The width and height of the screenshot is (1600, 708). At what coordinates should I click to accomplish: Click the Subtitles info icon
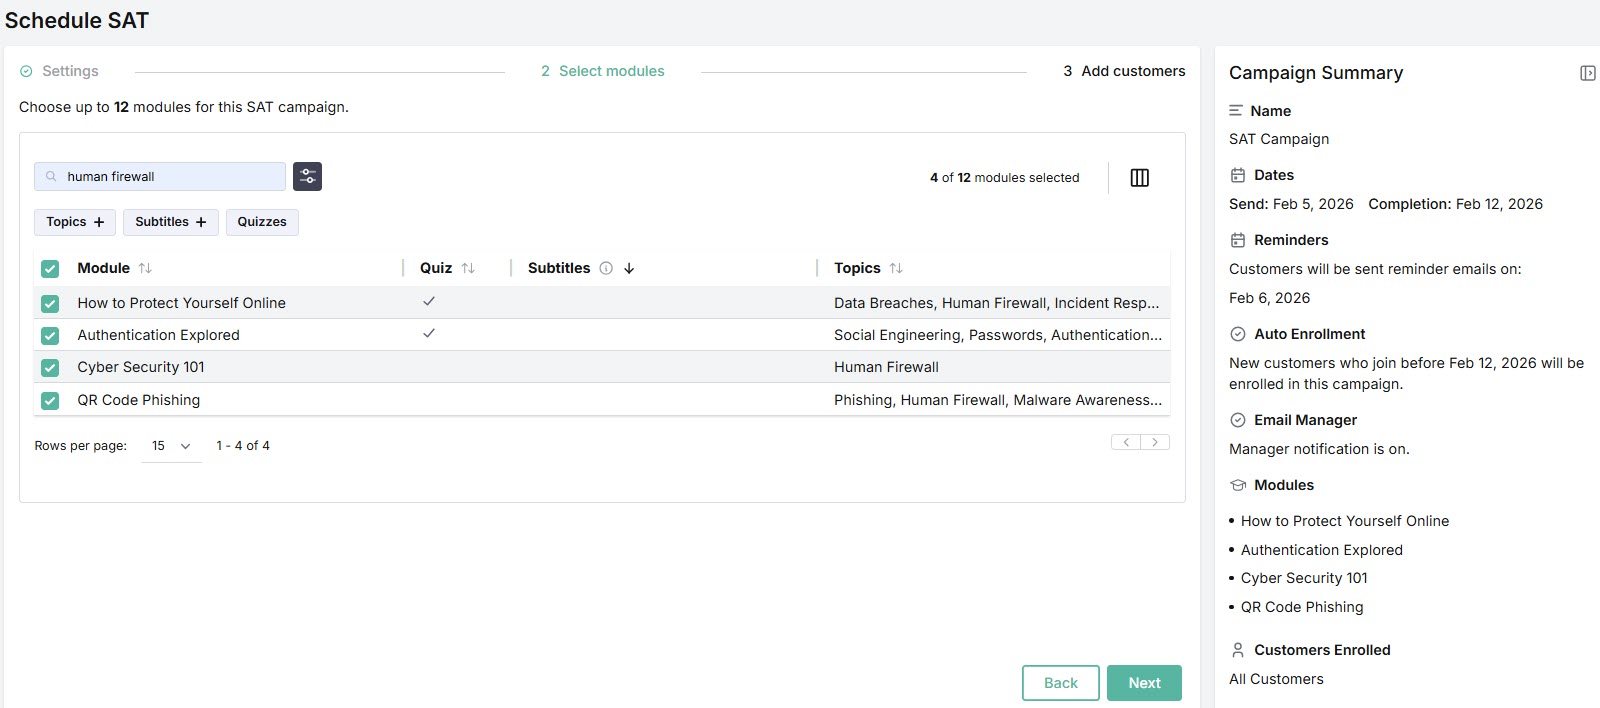pyautogui.click(x=606, y=268)
